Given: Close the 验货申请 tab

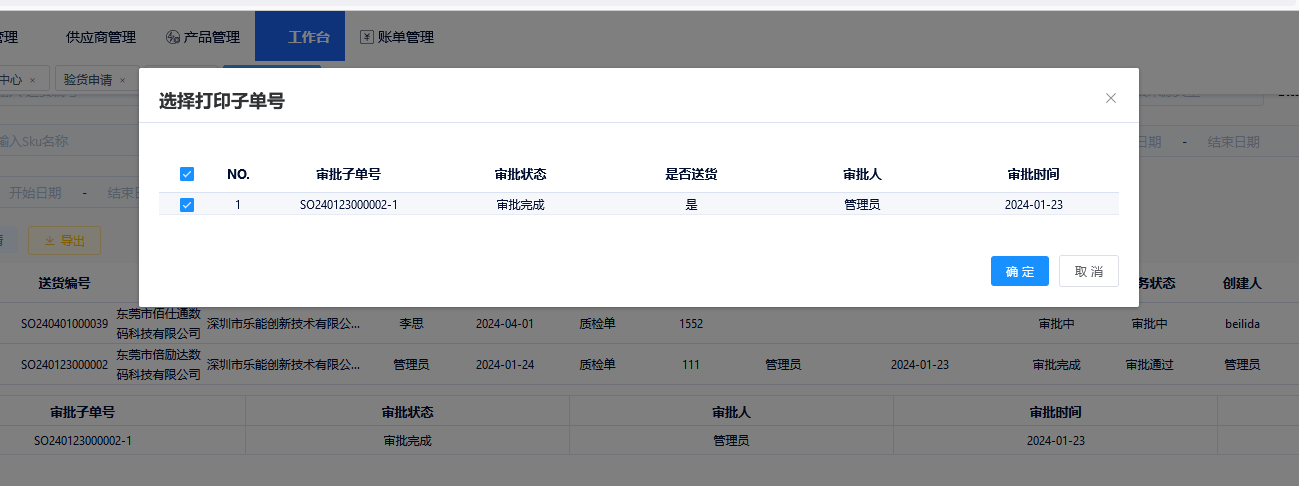Looking at the screenshot, I should tap(122, 80).
